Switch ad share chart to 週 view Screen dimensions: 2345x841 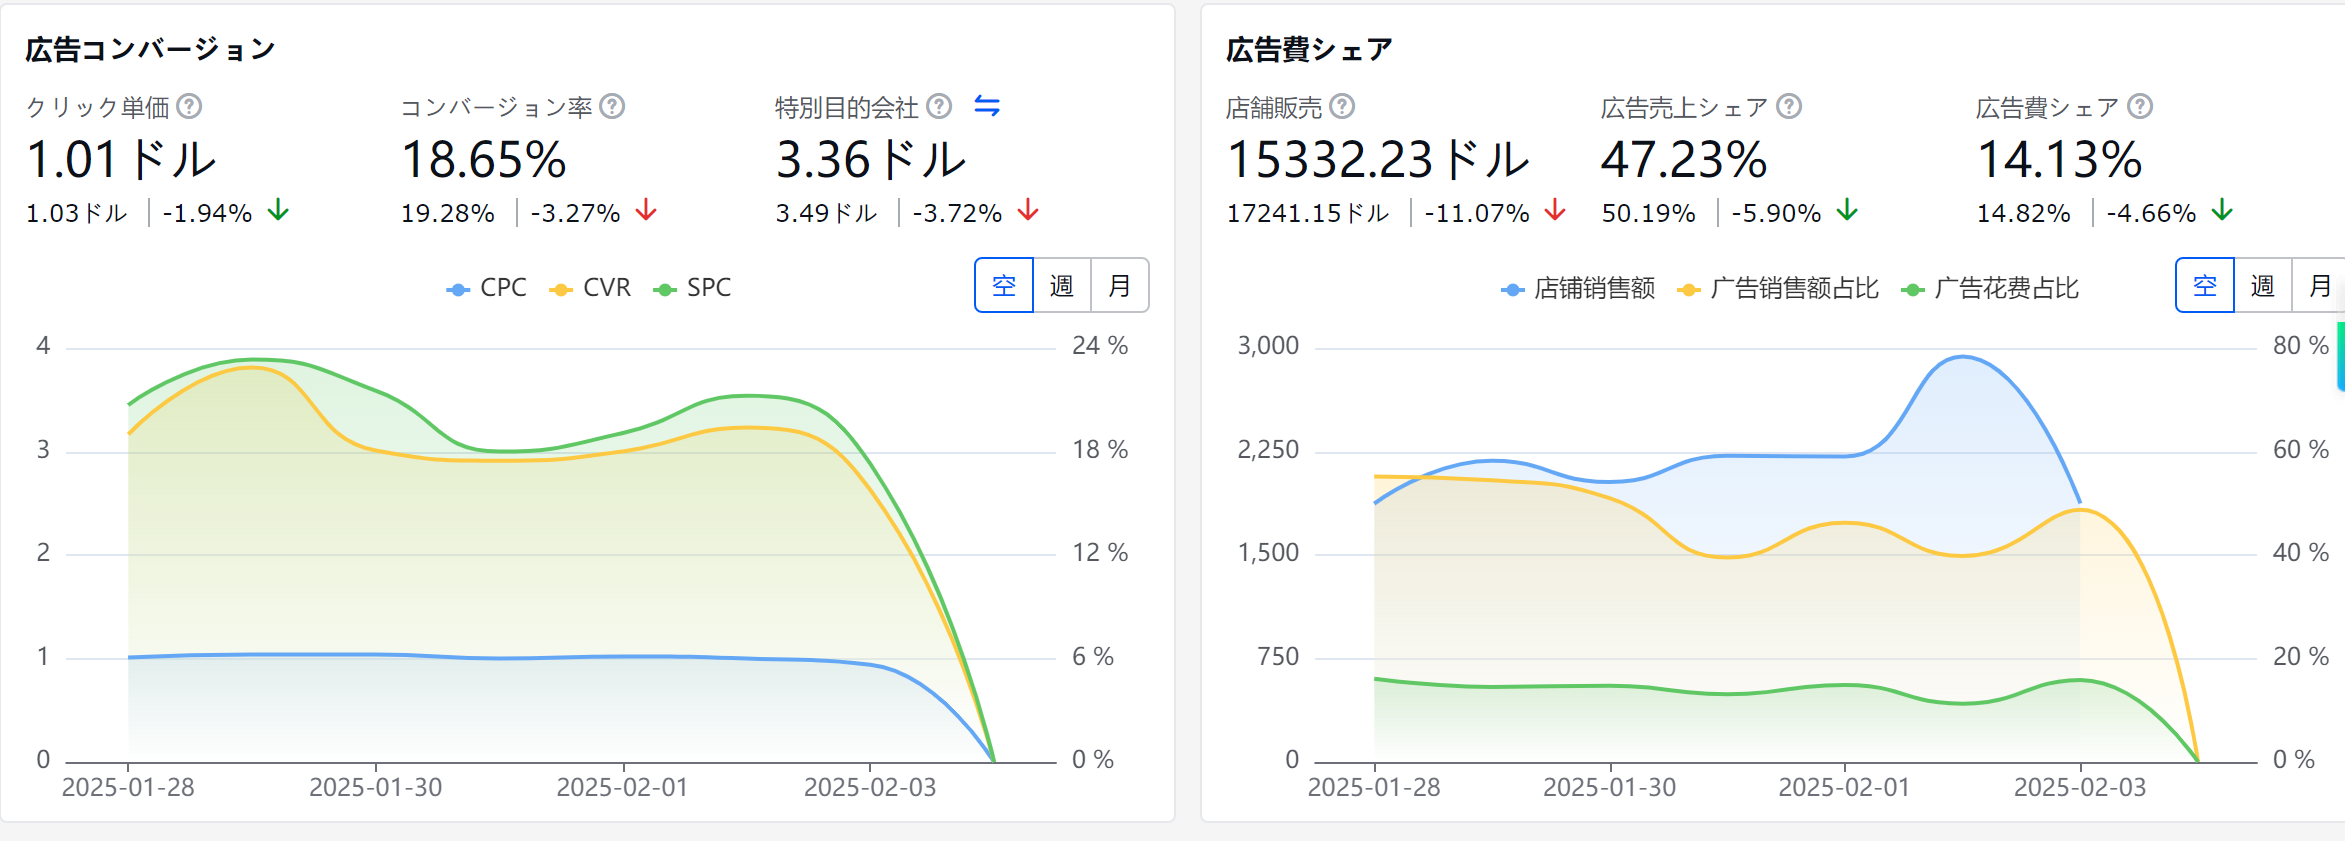coord(2263,286)
